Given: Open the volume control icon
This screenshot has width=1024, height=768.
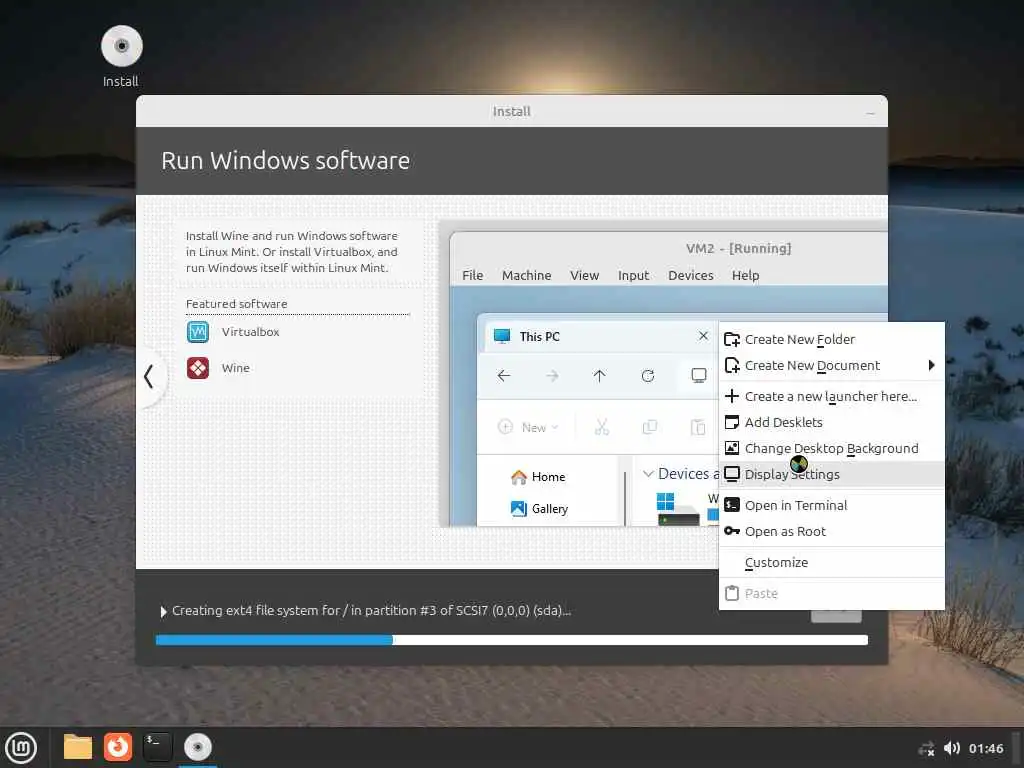Looking at the screenshot, I should click(x=952, y=748).
